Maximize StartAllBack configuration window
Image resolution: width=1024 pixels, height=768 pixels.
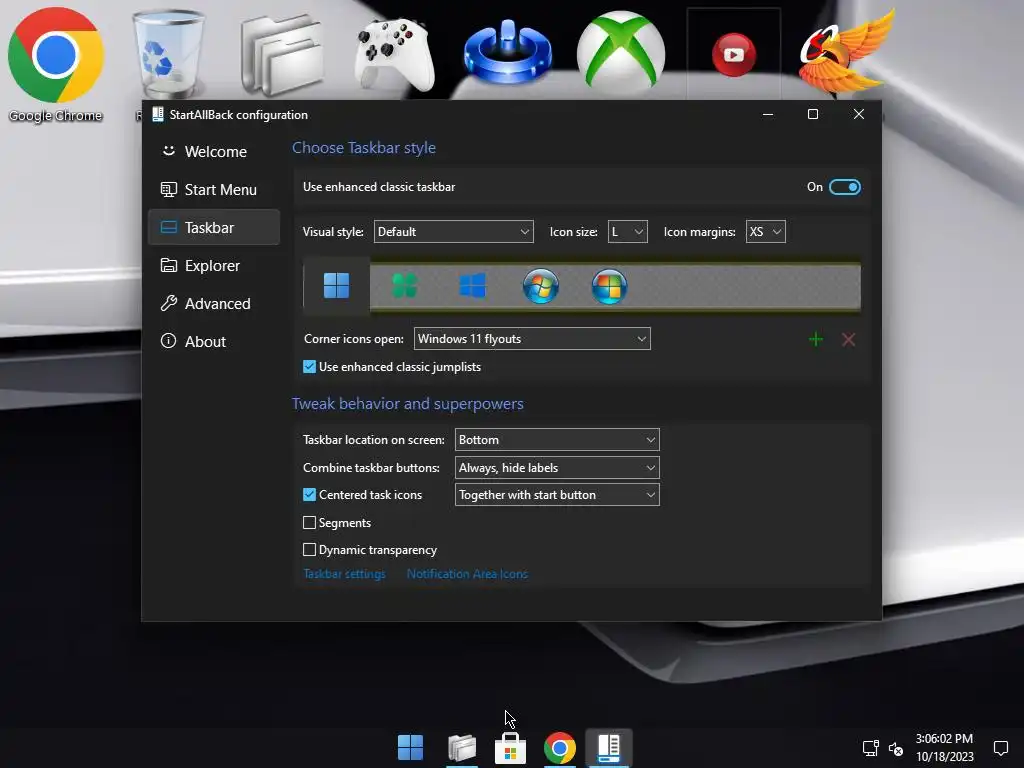coord(813,114)
